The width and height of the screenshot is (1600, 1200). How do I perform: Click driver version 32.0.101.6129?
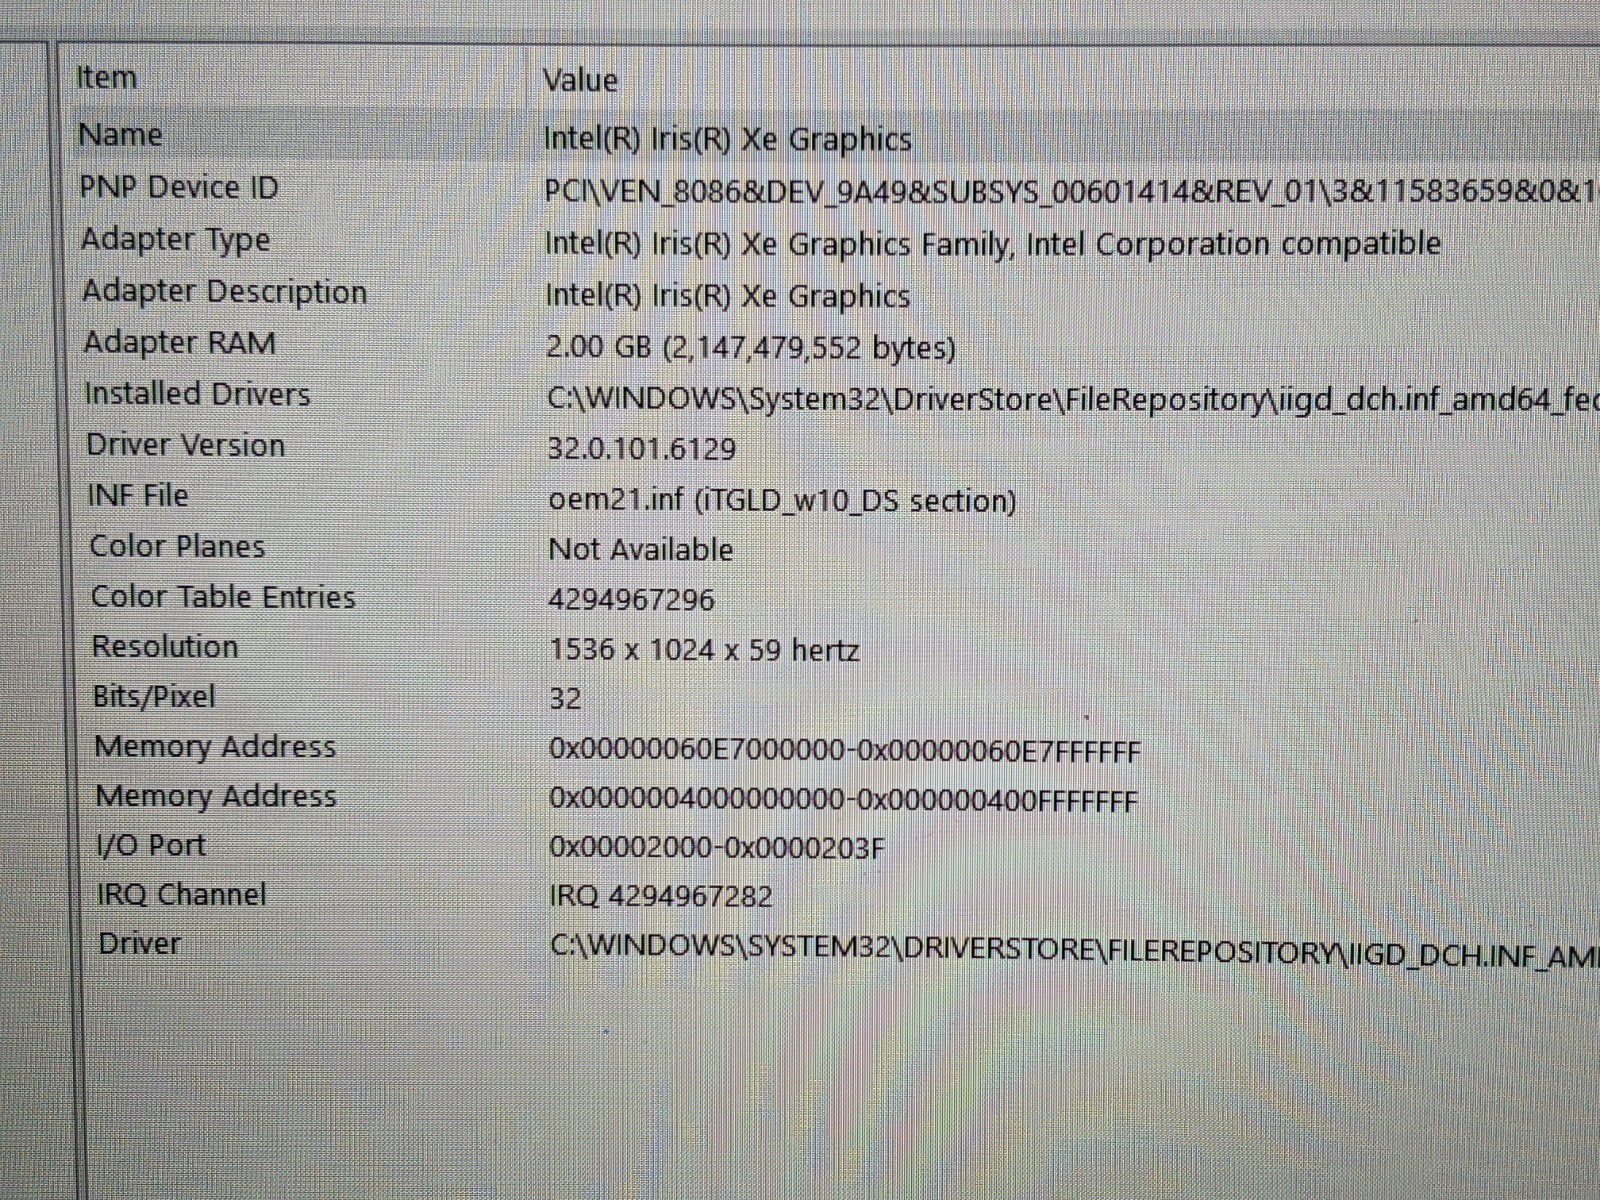tap(642, 449)
